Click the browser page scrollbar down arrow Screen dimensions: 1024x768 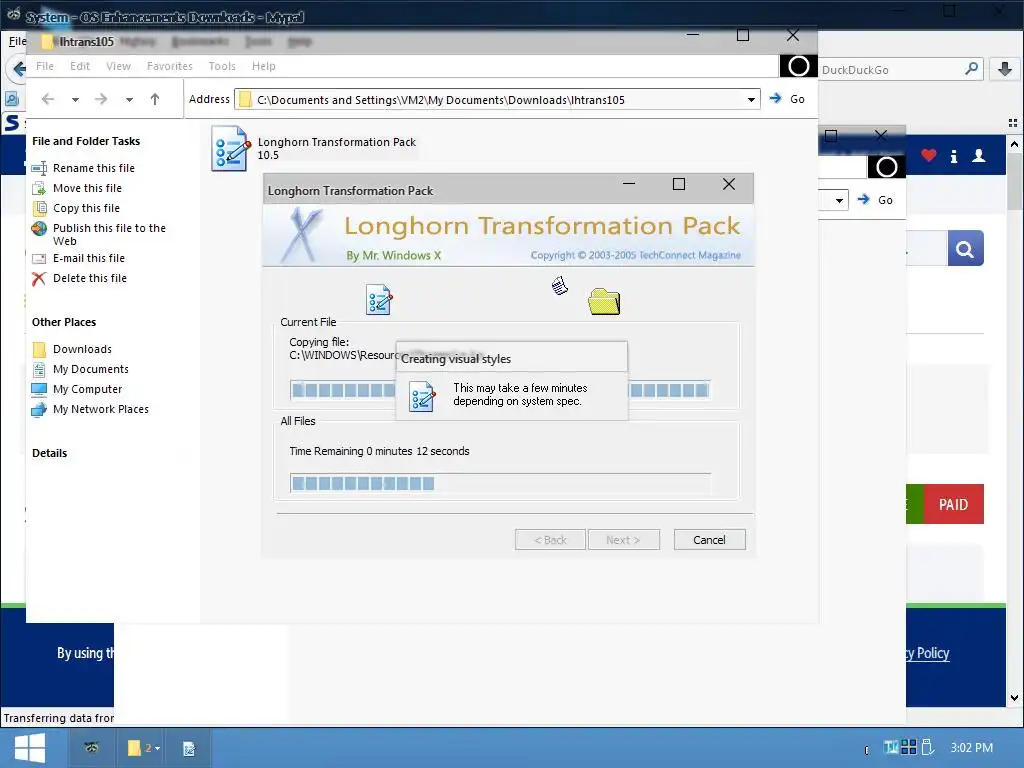point(1014,697)
